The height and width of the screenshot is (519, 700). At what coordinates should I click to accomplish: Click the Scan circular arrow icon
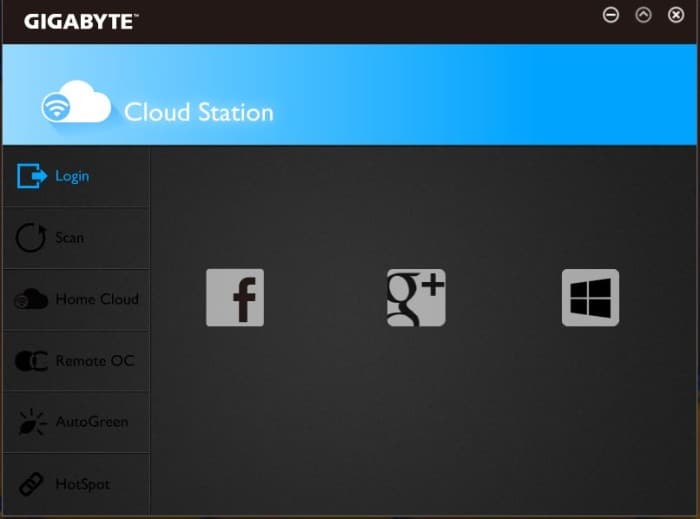pyautogui.click(x=31, y=238)
